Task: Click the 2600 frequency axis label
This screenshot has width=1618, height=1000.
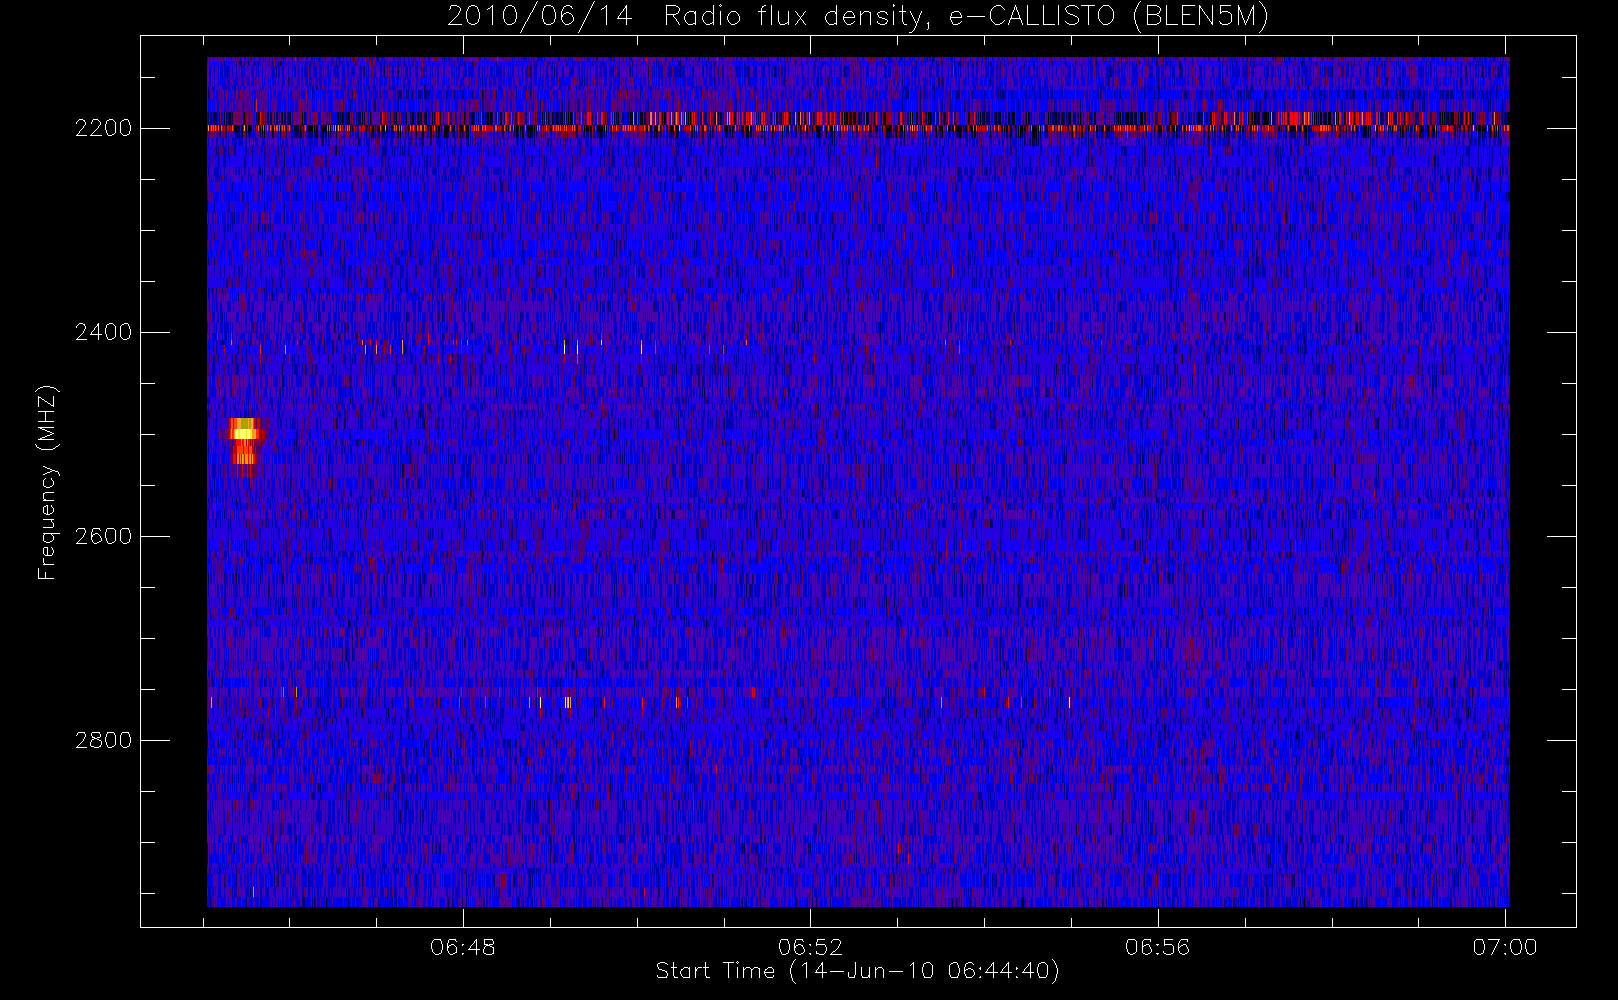Action: pos(103,536)
